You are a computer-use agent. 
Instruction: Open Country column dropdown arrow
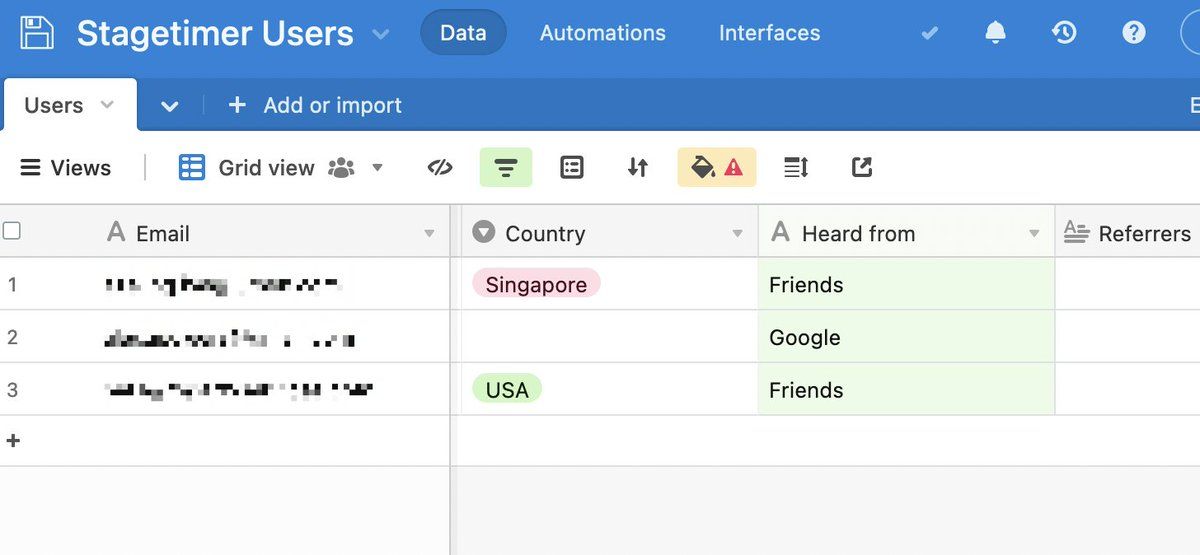737,234
